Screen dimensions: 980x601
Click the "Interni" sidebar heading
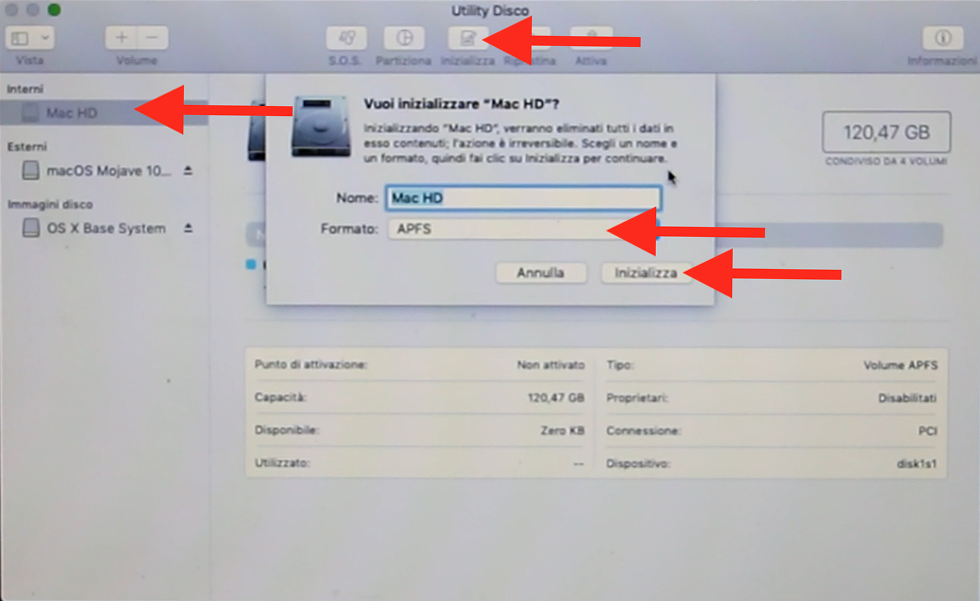pyautogui.click(x=25, y=89)
